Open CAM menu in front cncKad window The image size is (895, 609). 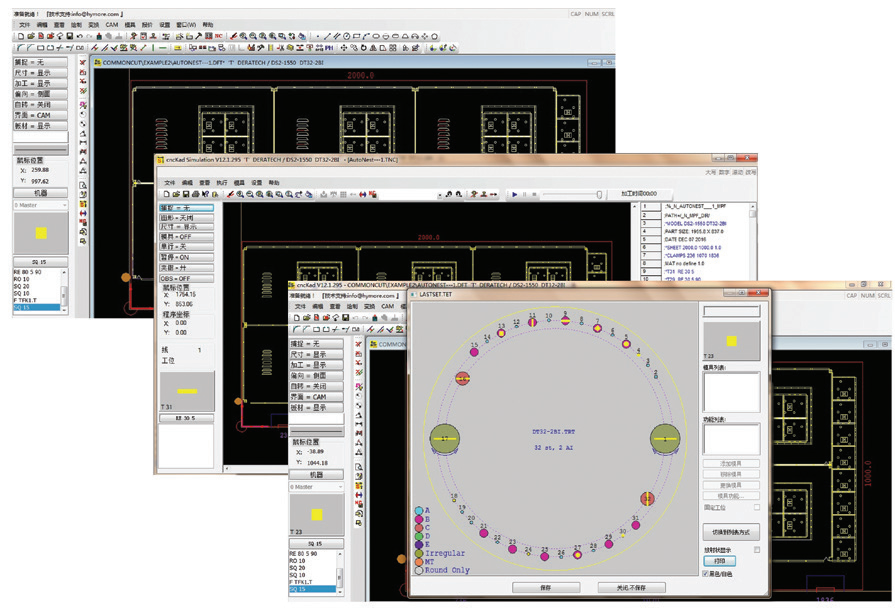point(388,306)
